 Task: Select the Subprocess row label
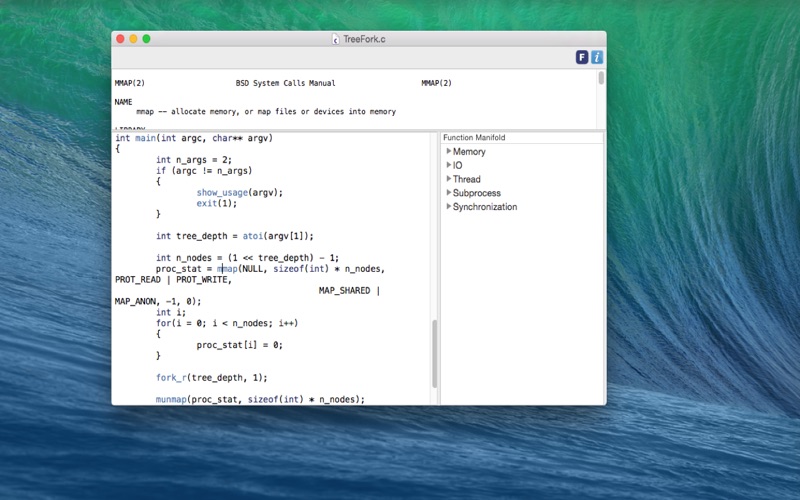coord(477,193)
